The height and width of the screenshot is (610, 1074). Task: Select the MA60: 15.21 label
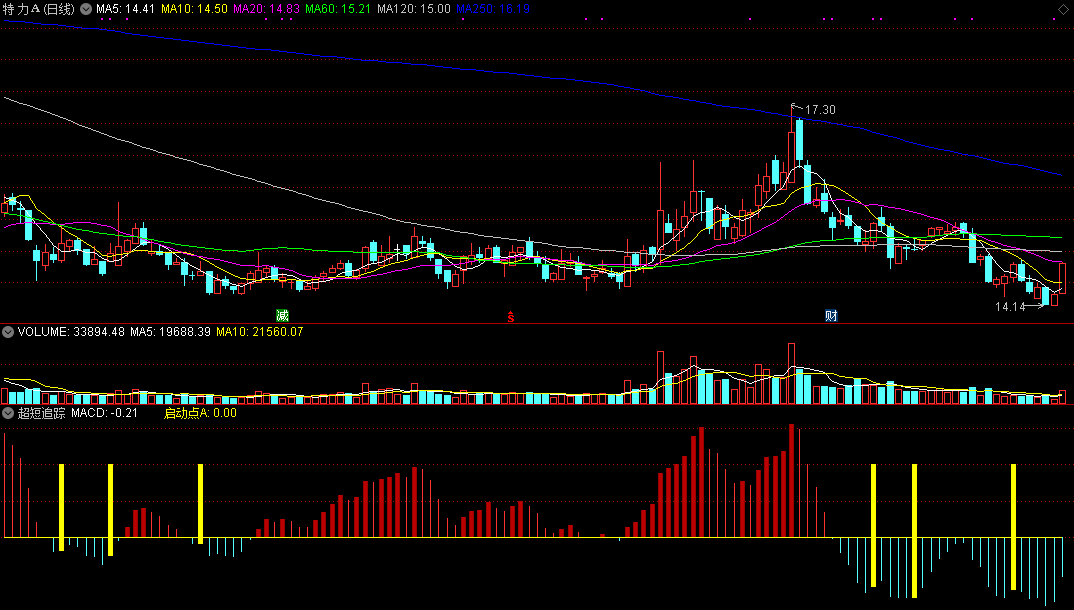(x=338, y=9)
